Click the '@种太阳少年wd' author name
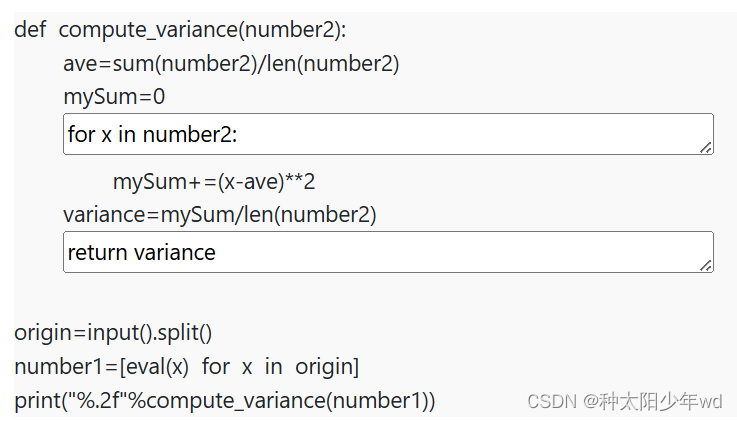Image resolution: width=737 pixels, height=421 pixels. (x=652, y=402)
